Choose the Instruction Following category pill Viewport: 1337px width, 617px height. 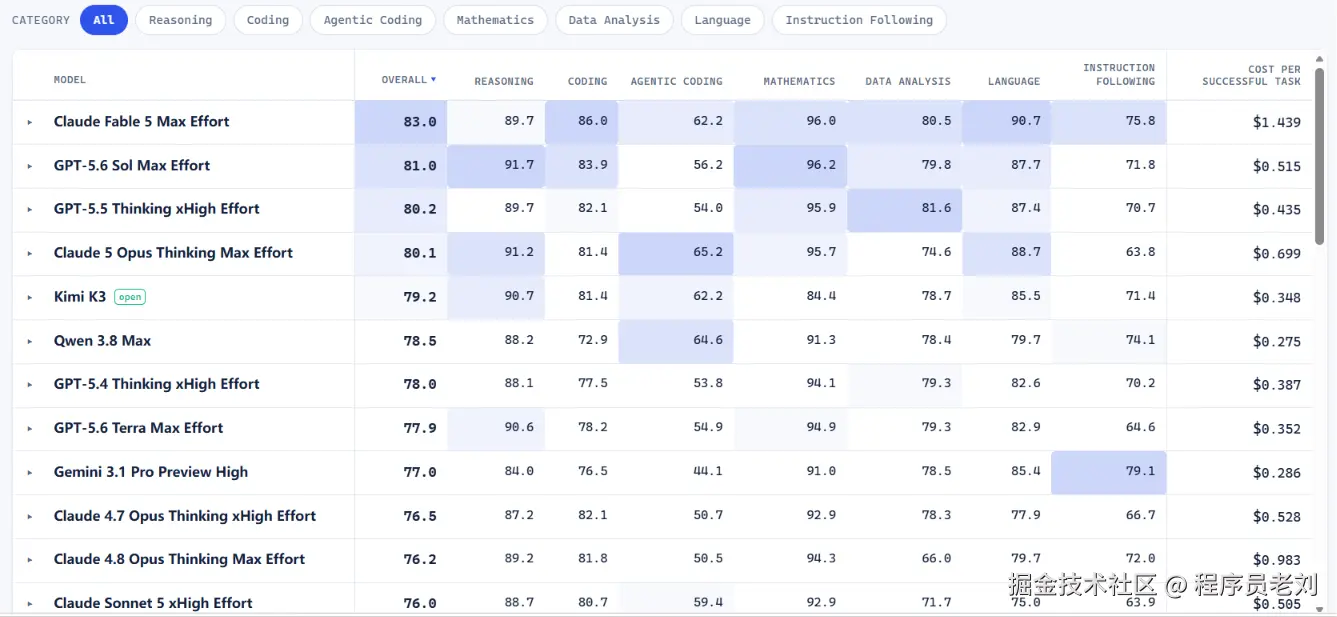click(859, 20)
